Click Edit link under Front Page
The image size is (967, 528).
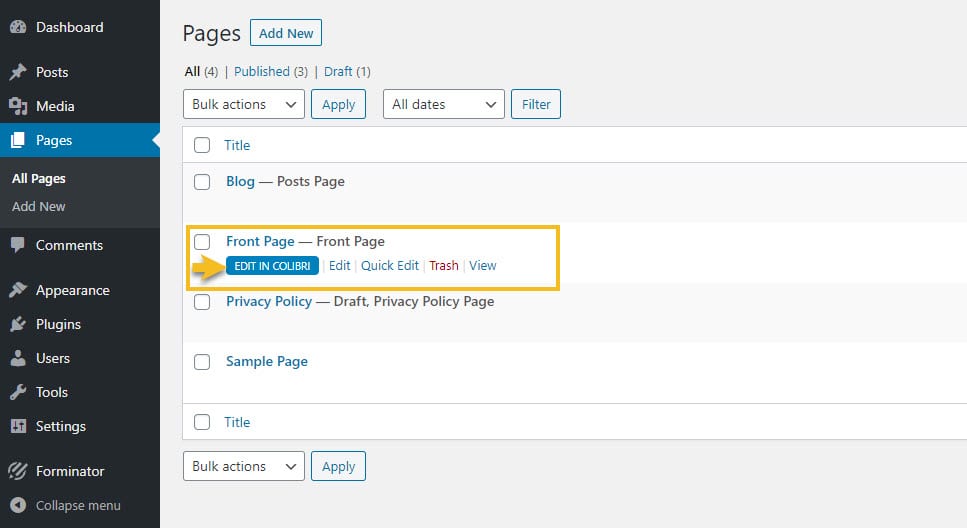tap(339, 265)
